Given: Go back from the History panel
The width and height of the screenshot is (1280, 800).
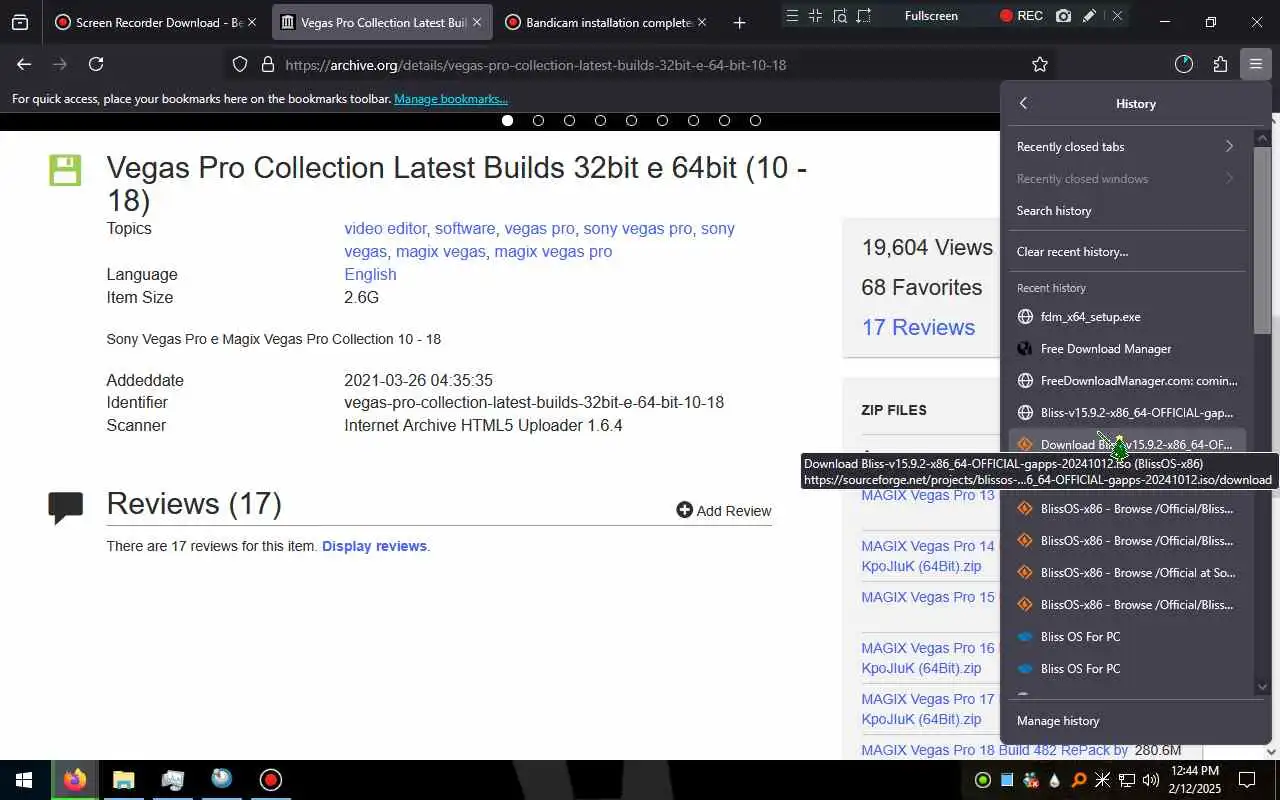Looking at the screenshot, I should click(x=1023, y=103).
